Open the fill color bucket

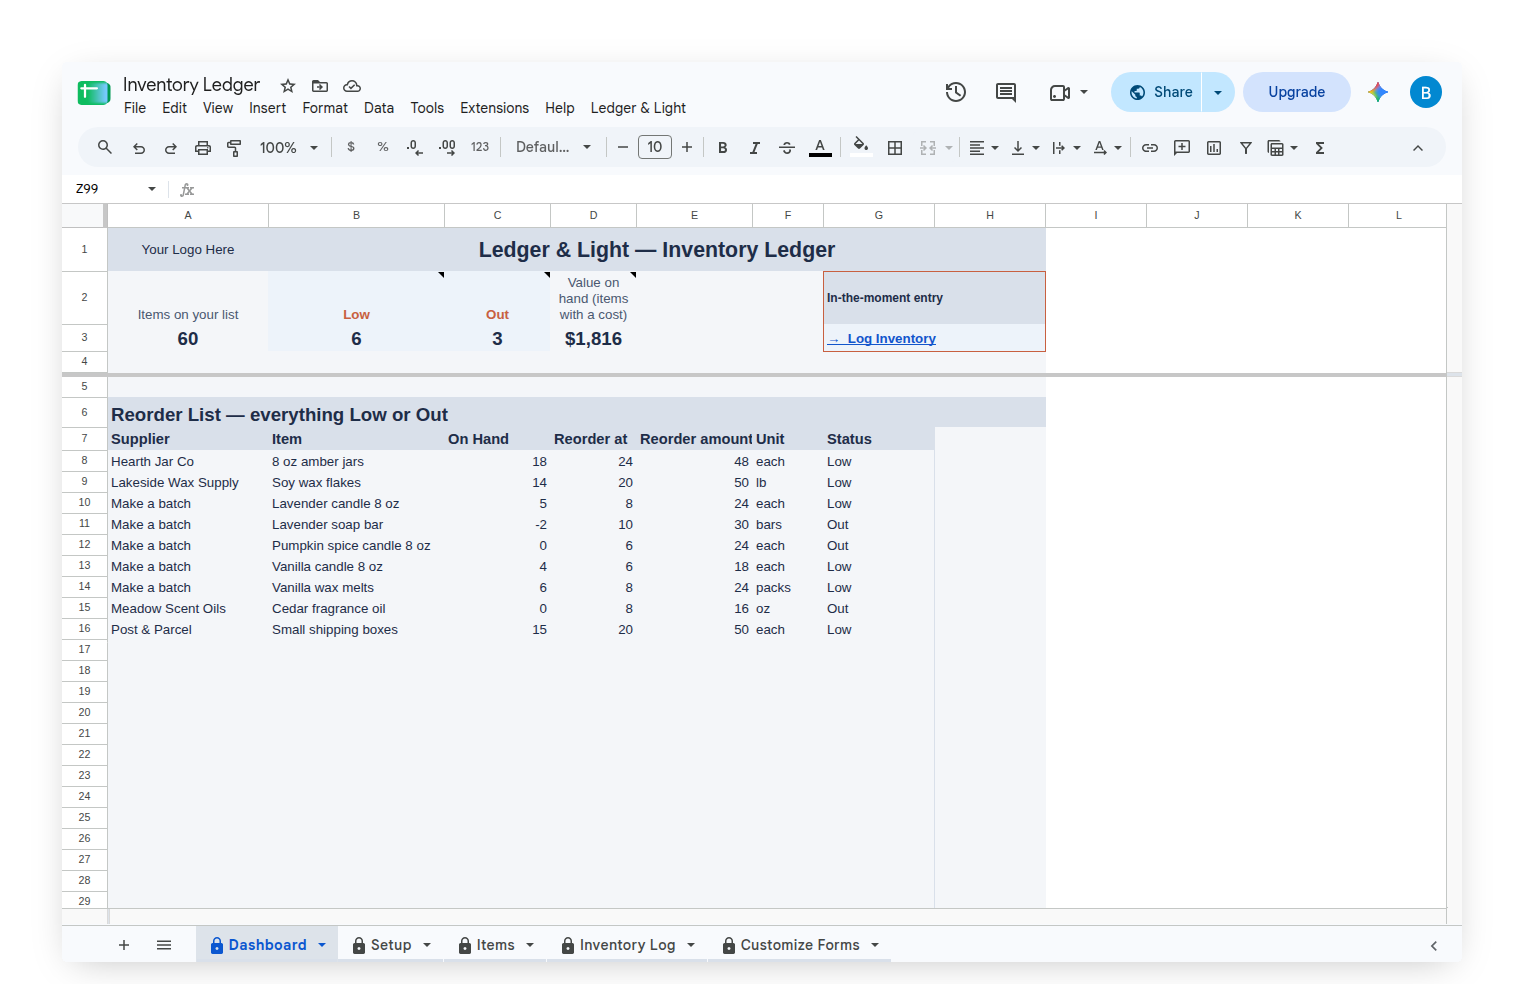click(x=860, y=147)
